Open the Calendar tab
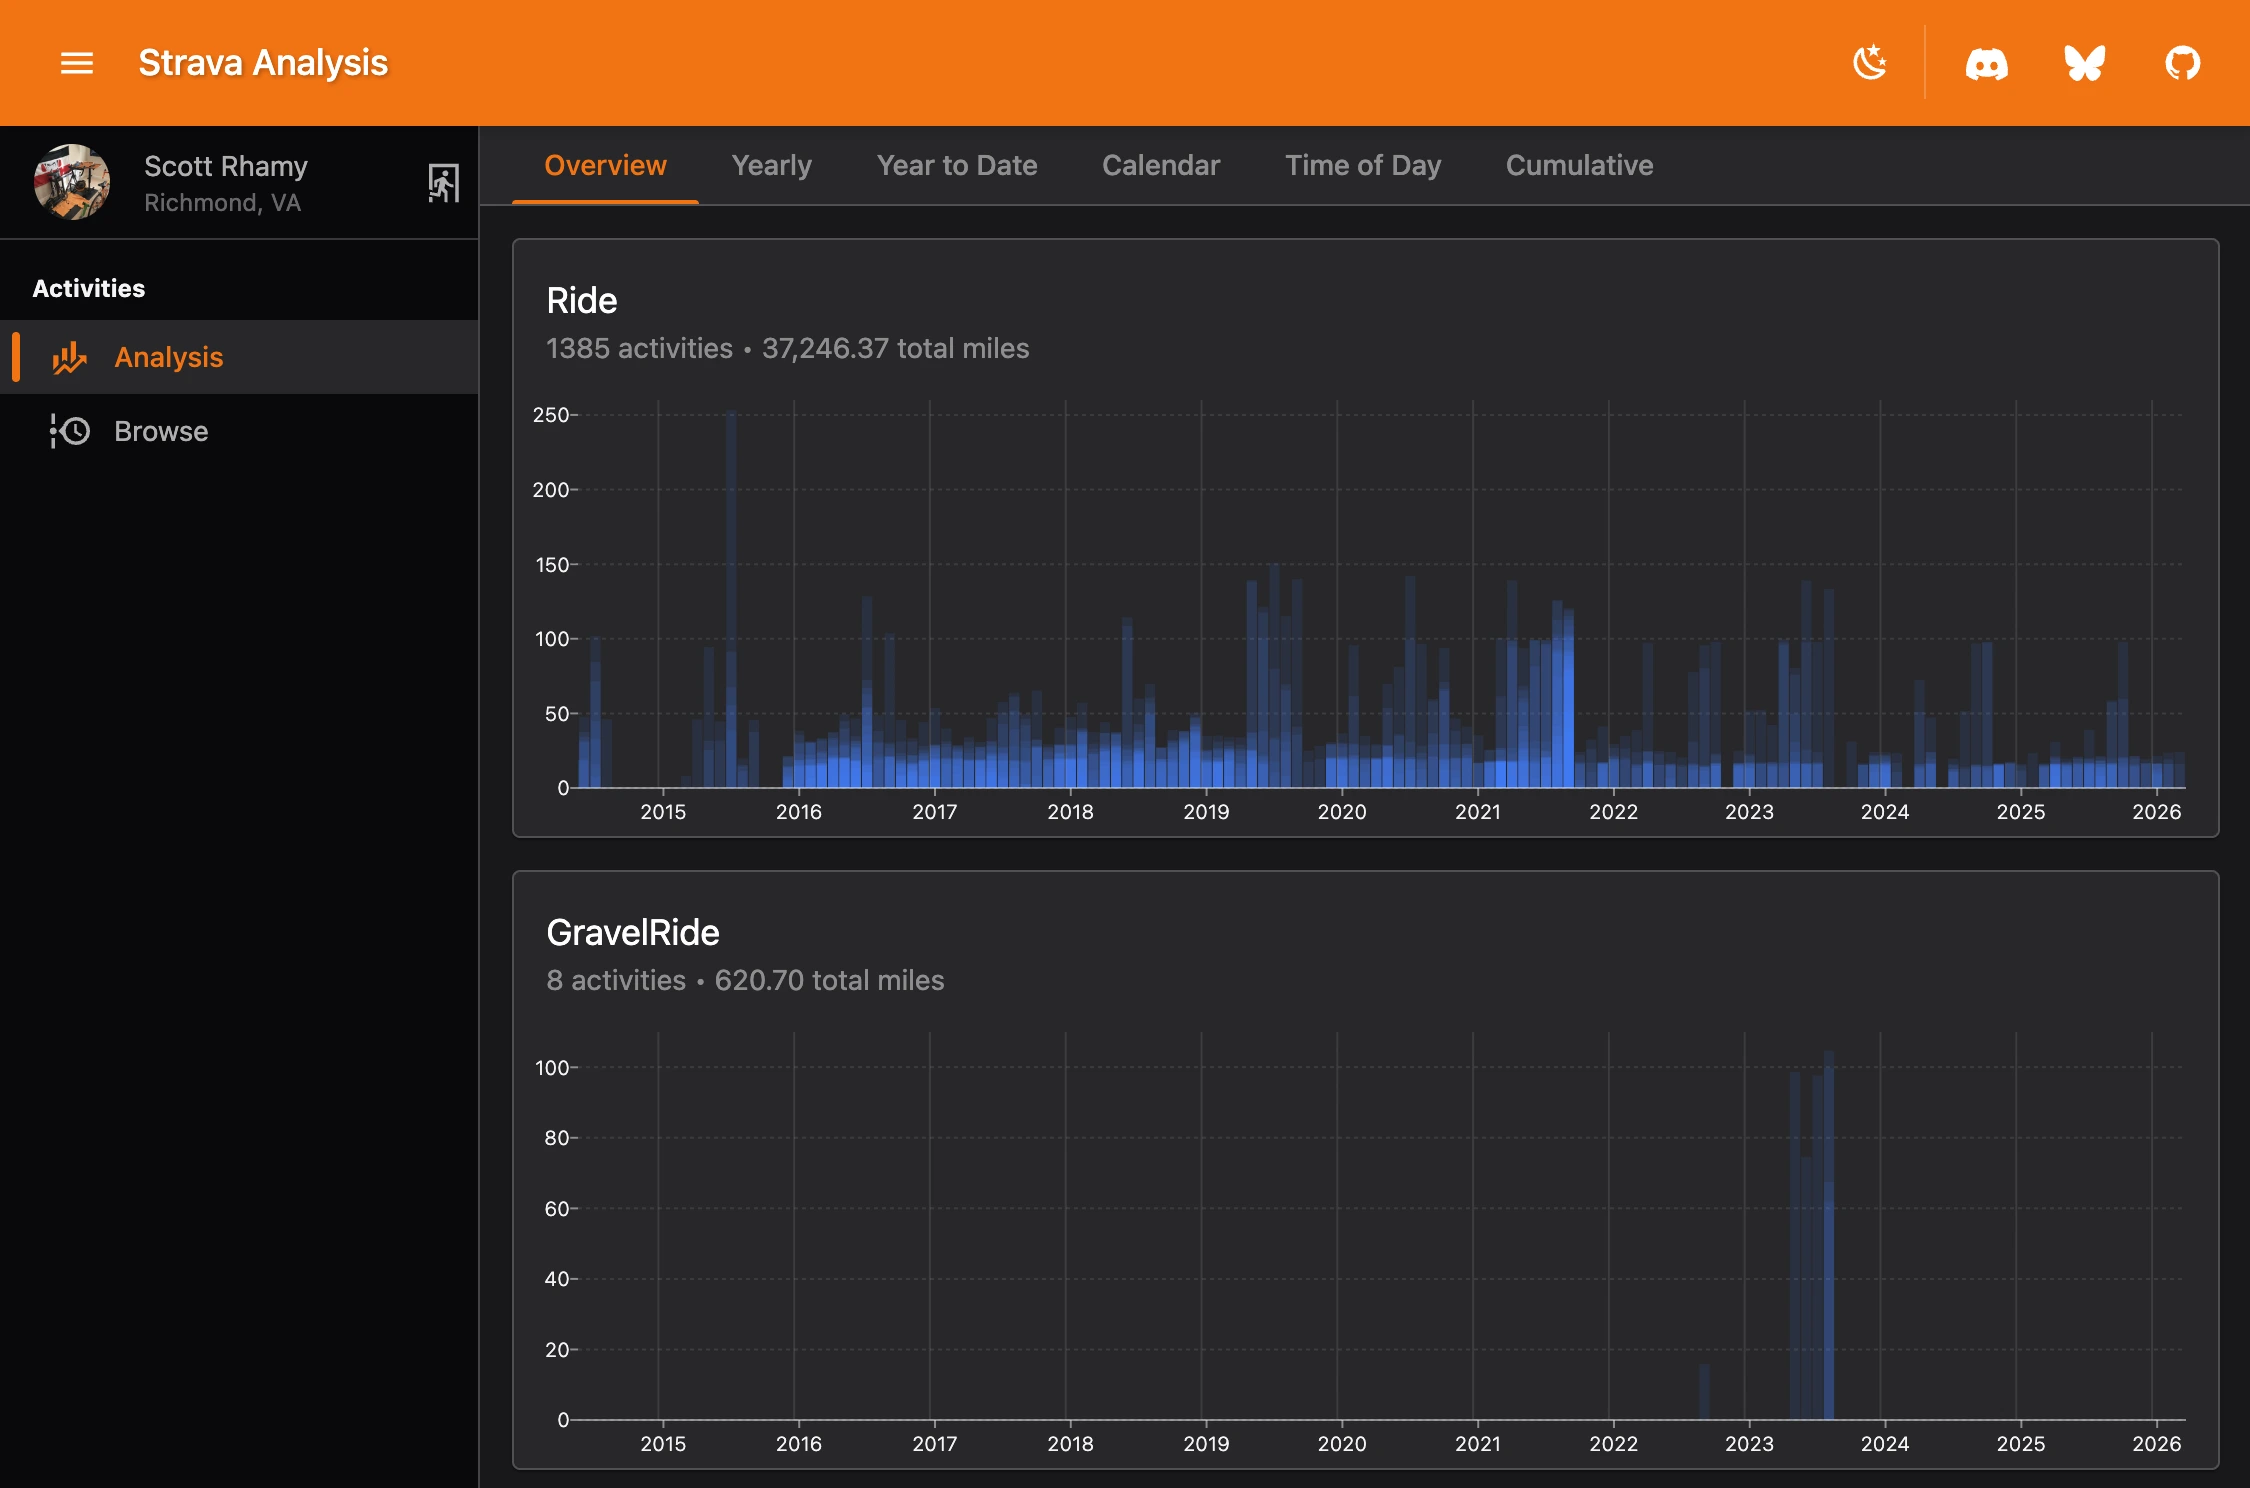The height and width of the screenshot is (1488, 2250). point(1160,165)
